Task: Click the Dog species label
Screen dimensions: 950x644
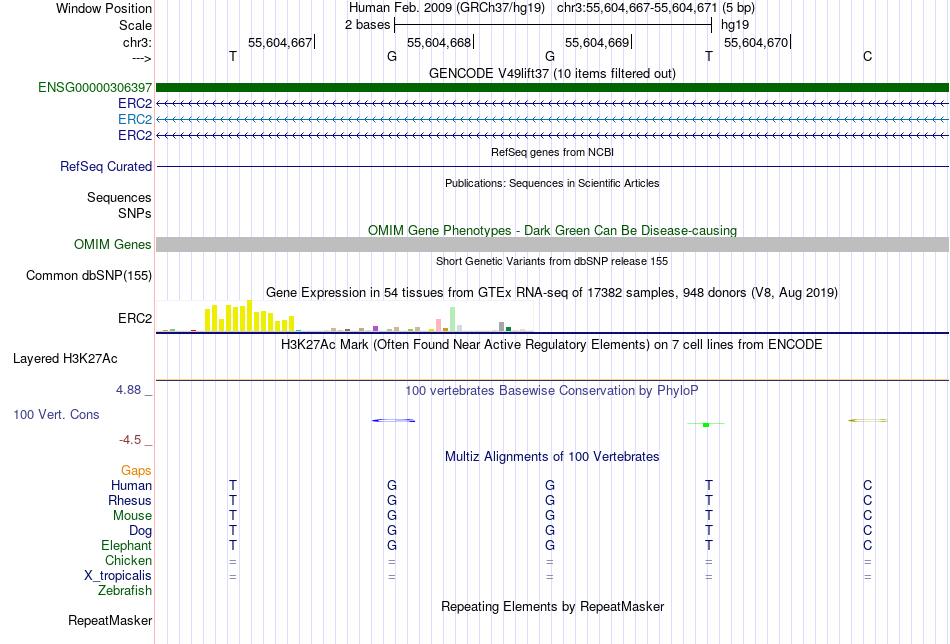Action: coord(140,531)
